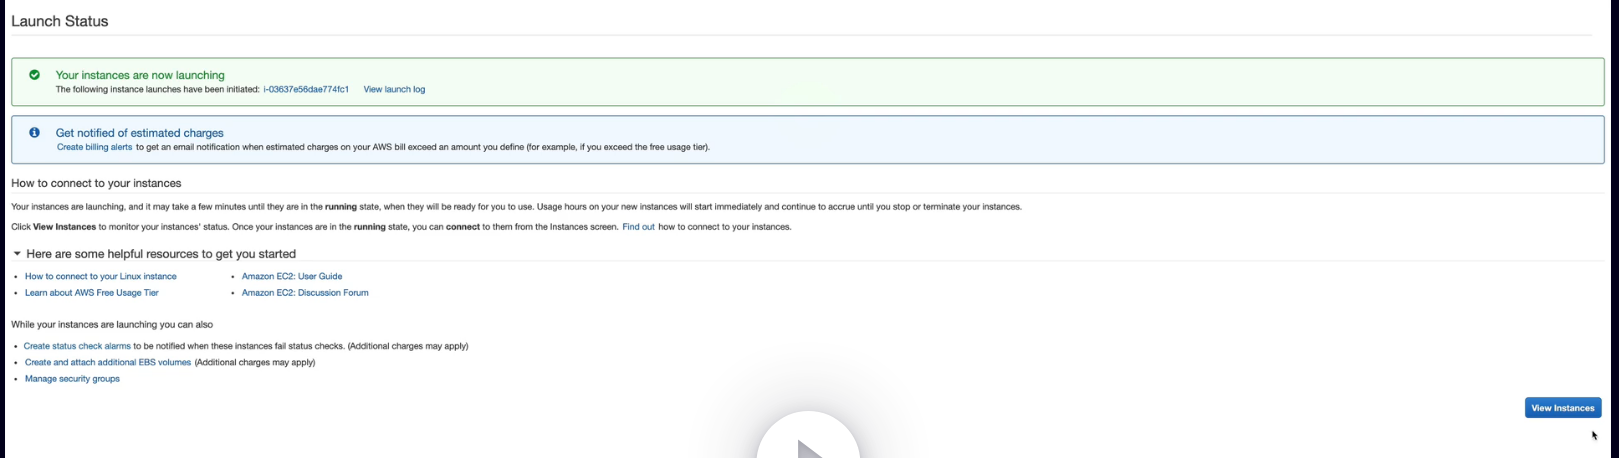Click 'Your instances are now launching' text

(x=140, y=75)
